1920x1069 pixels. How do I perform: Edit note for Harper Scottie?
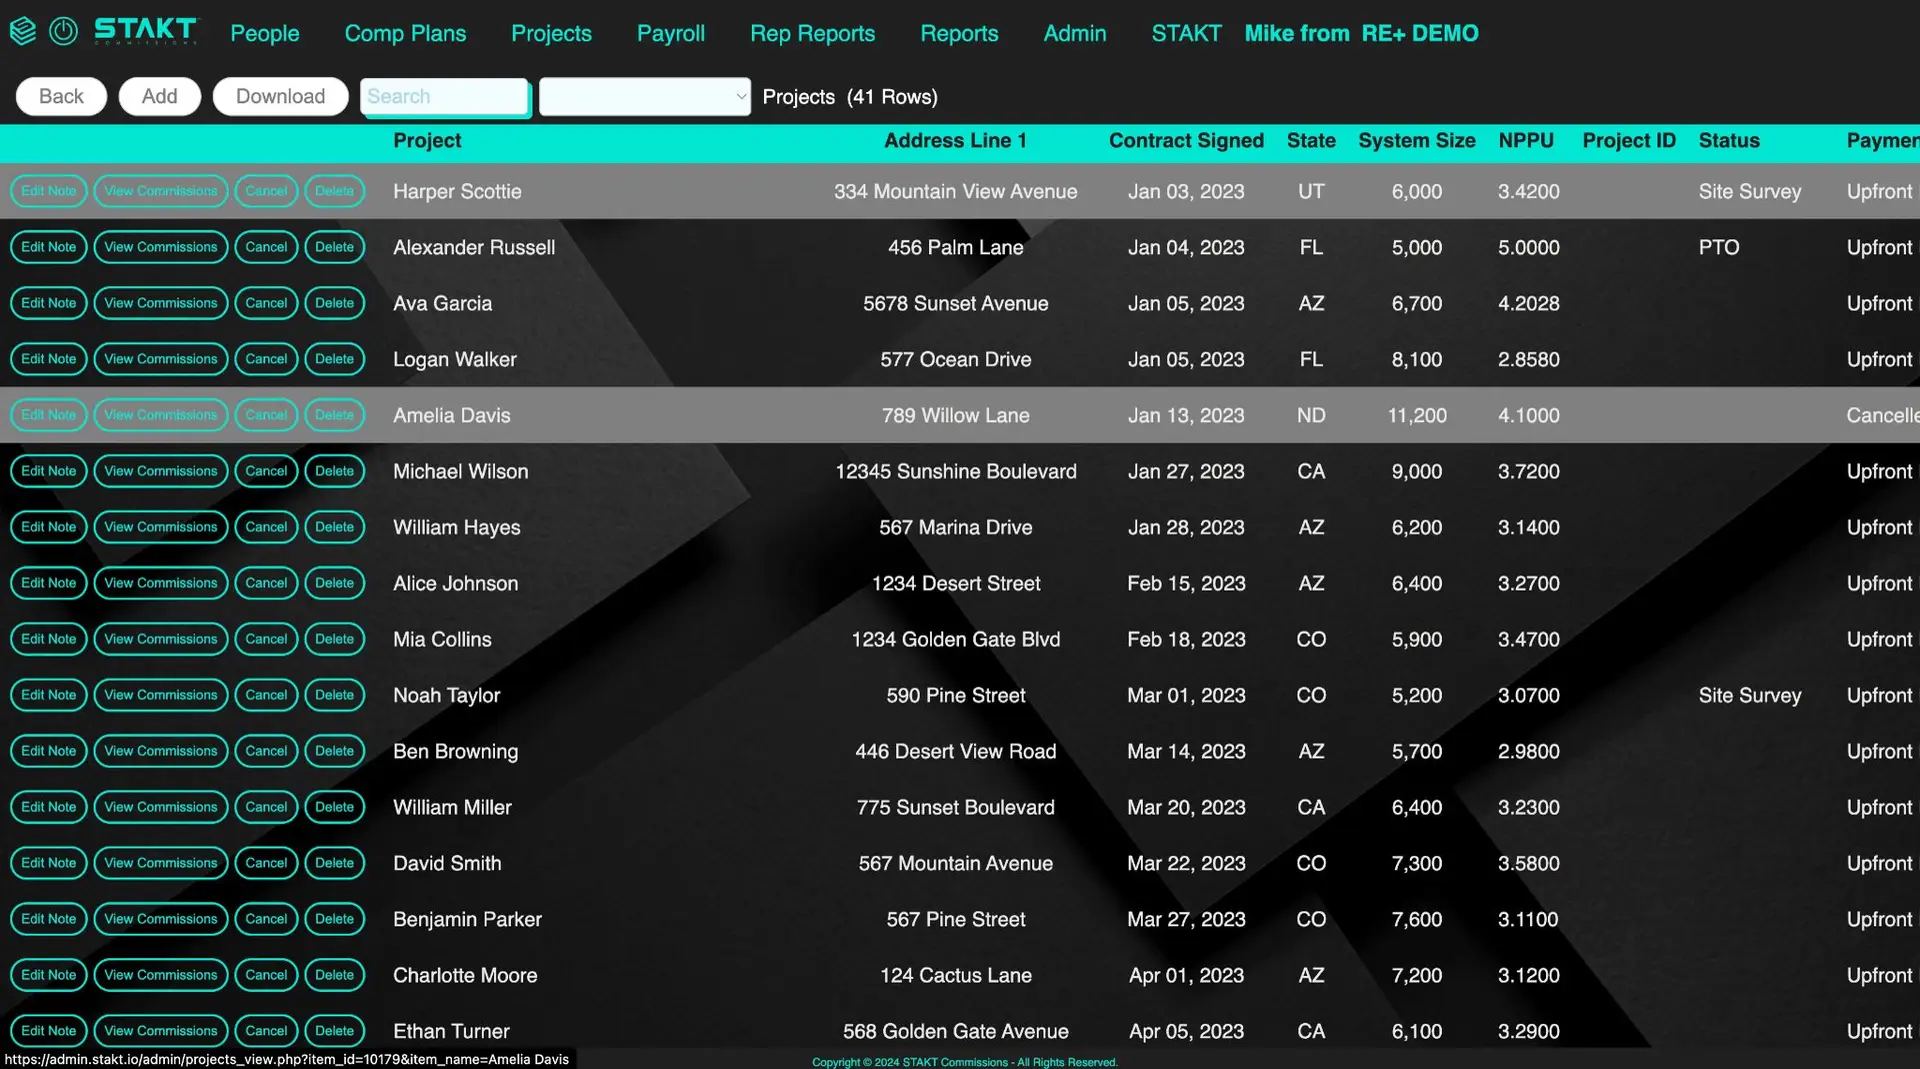pyautogui.click(x=49, y=191)
